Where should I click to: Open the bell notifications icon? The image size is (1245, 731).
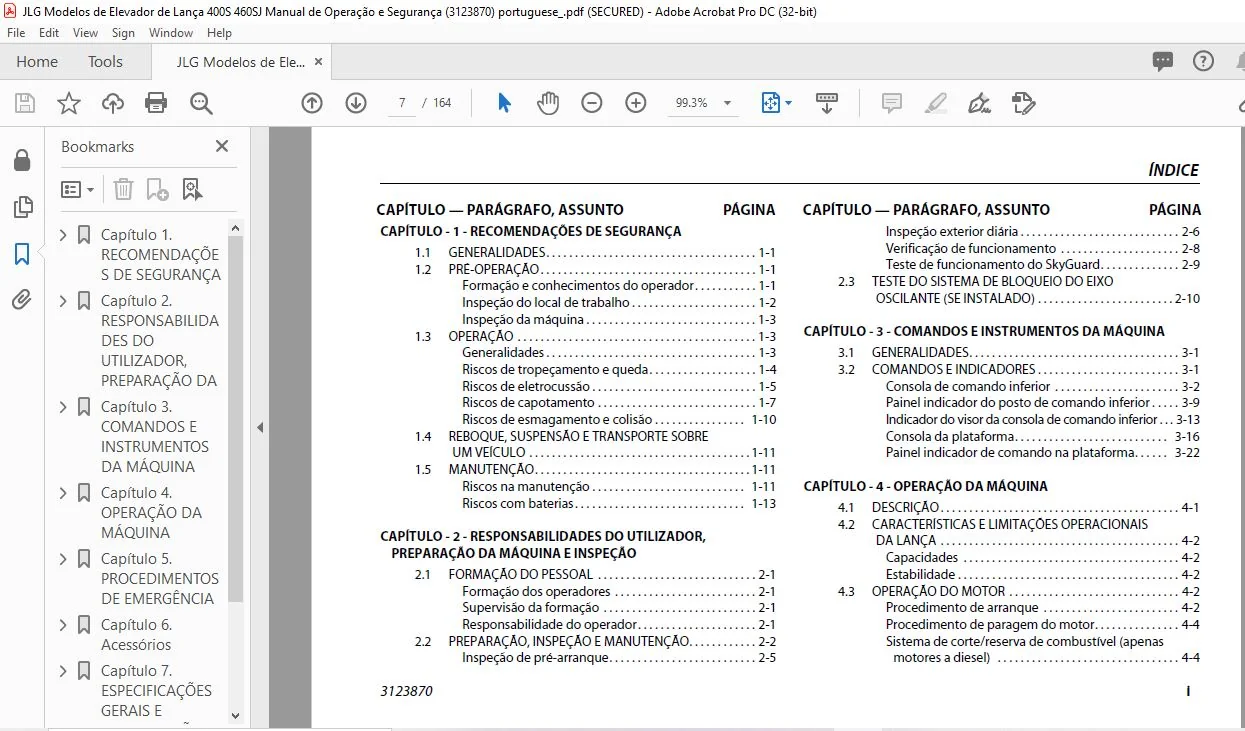[1240, 61]
